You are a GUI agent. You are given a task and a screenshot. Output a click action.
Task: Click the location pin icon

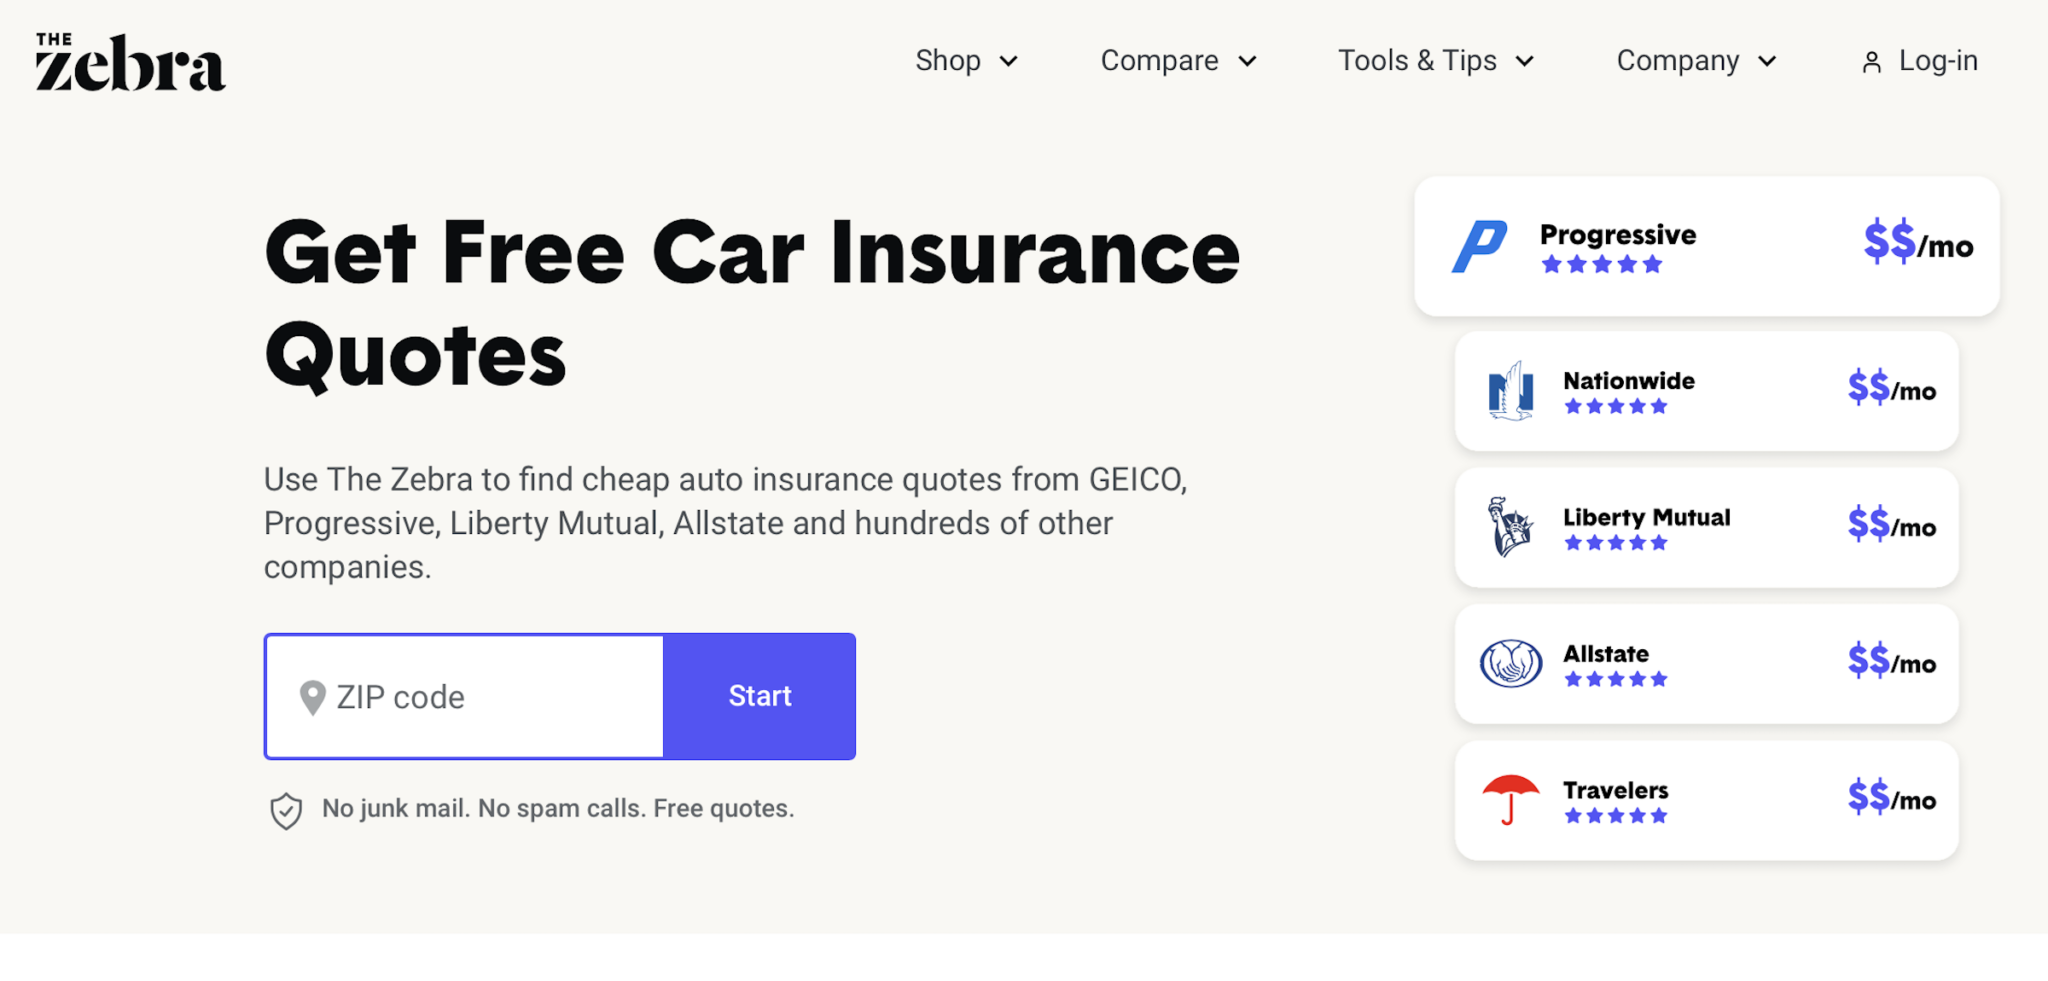pos(313,697)
